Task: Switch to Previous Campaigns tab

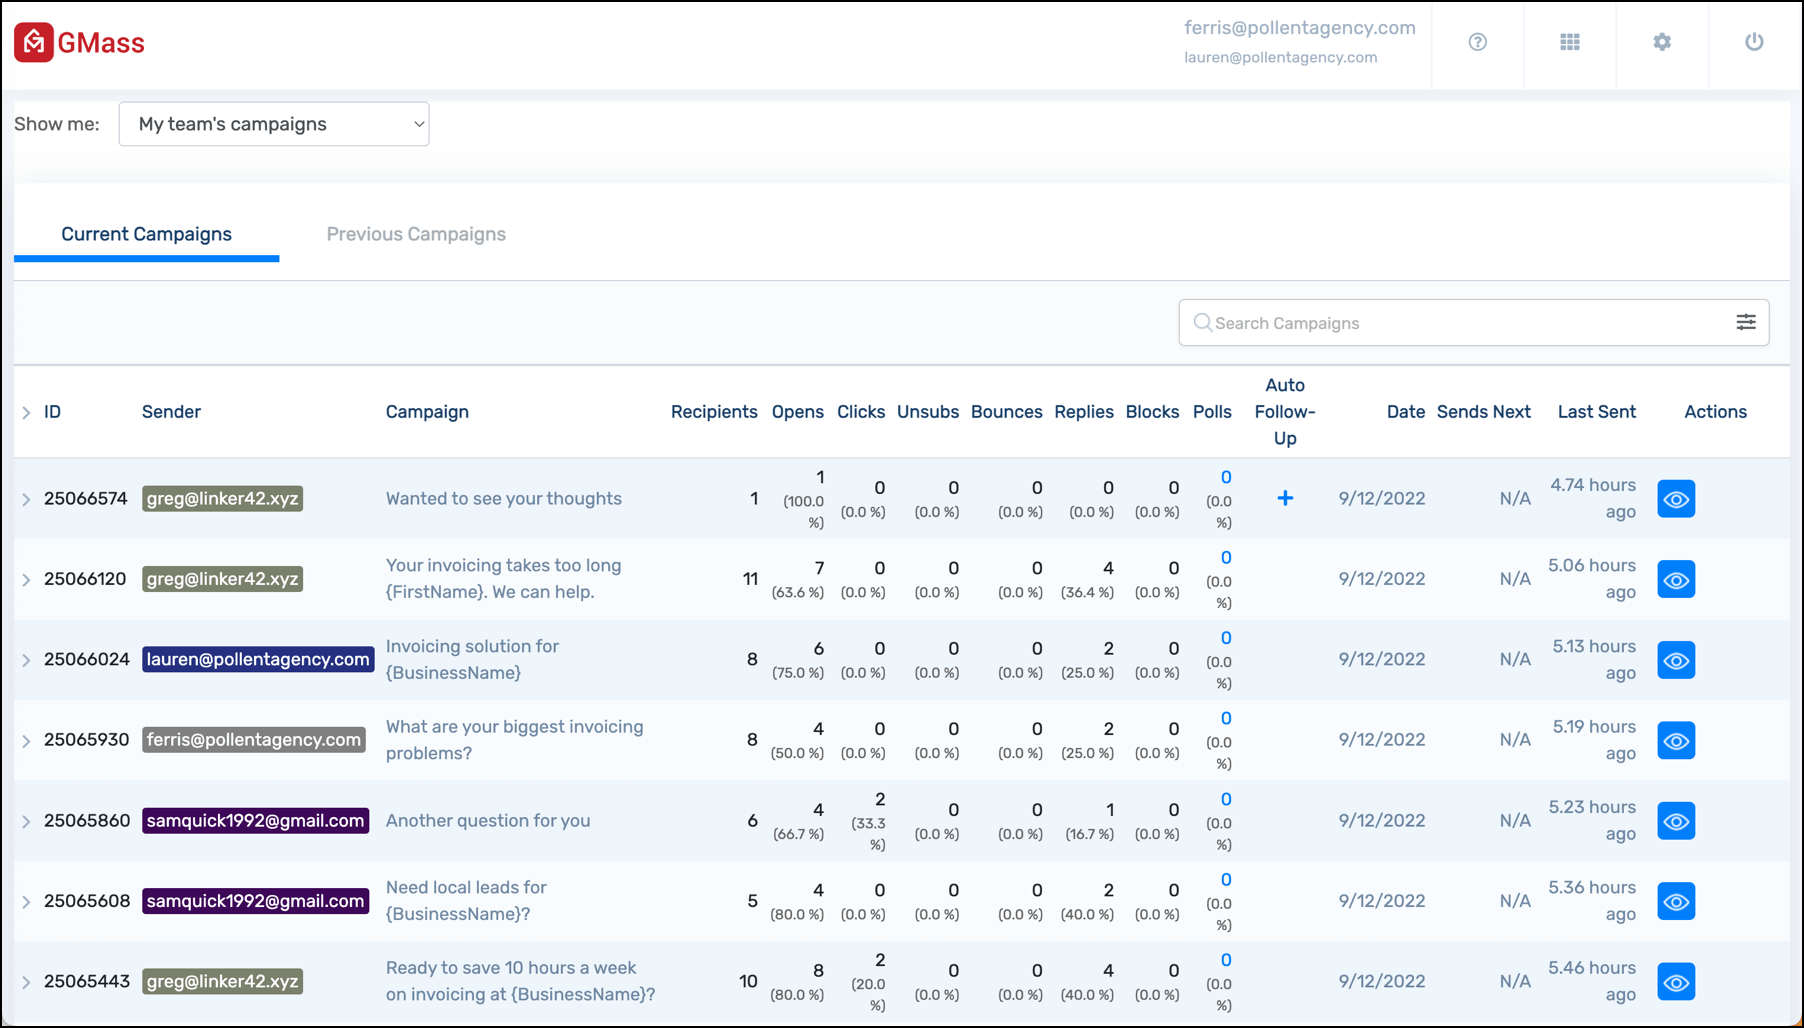Action: 416,234
